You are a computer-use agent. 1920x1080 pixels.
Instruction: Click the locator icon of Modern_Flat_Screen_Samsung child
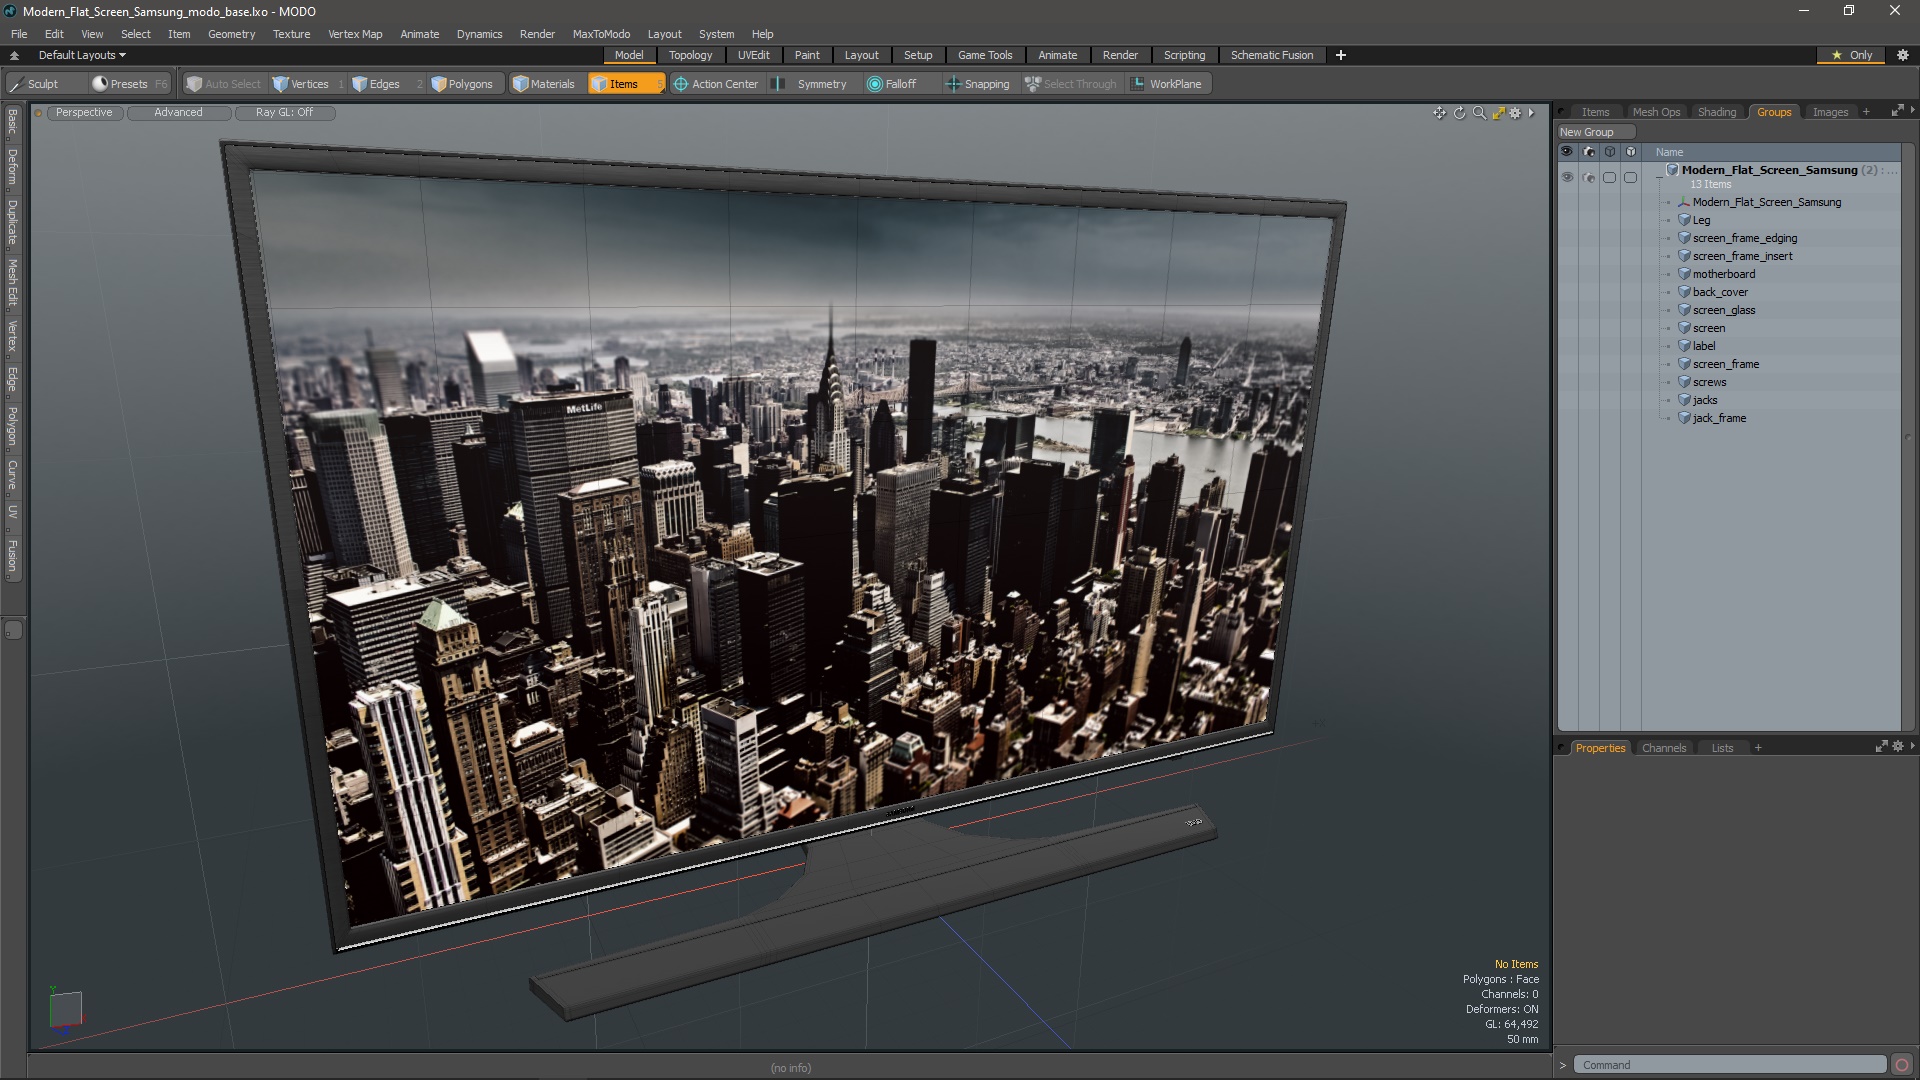1684,202
